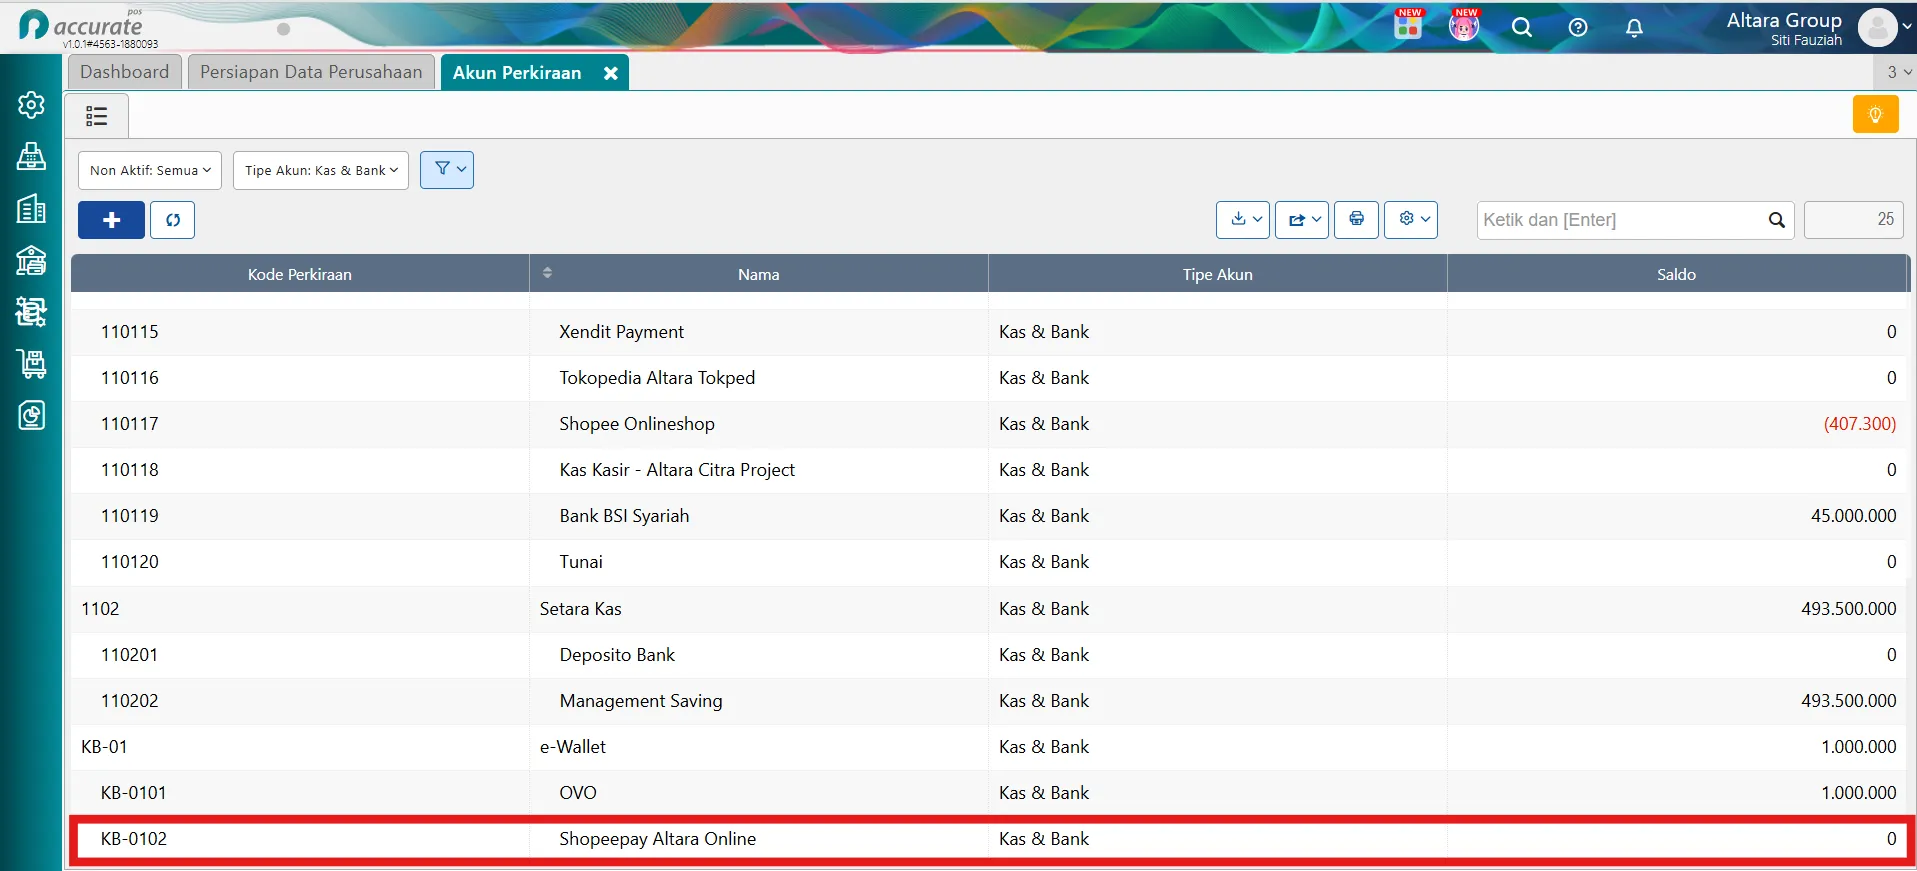Open the funnel filter dropdown
The image size is (1917, 871).
(x=447, y=169)
